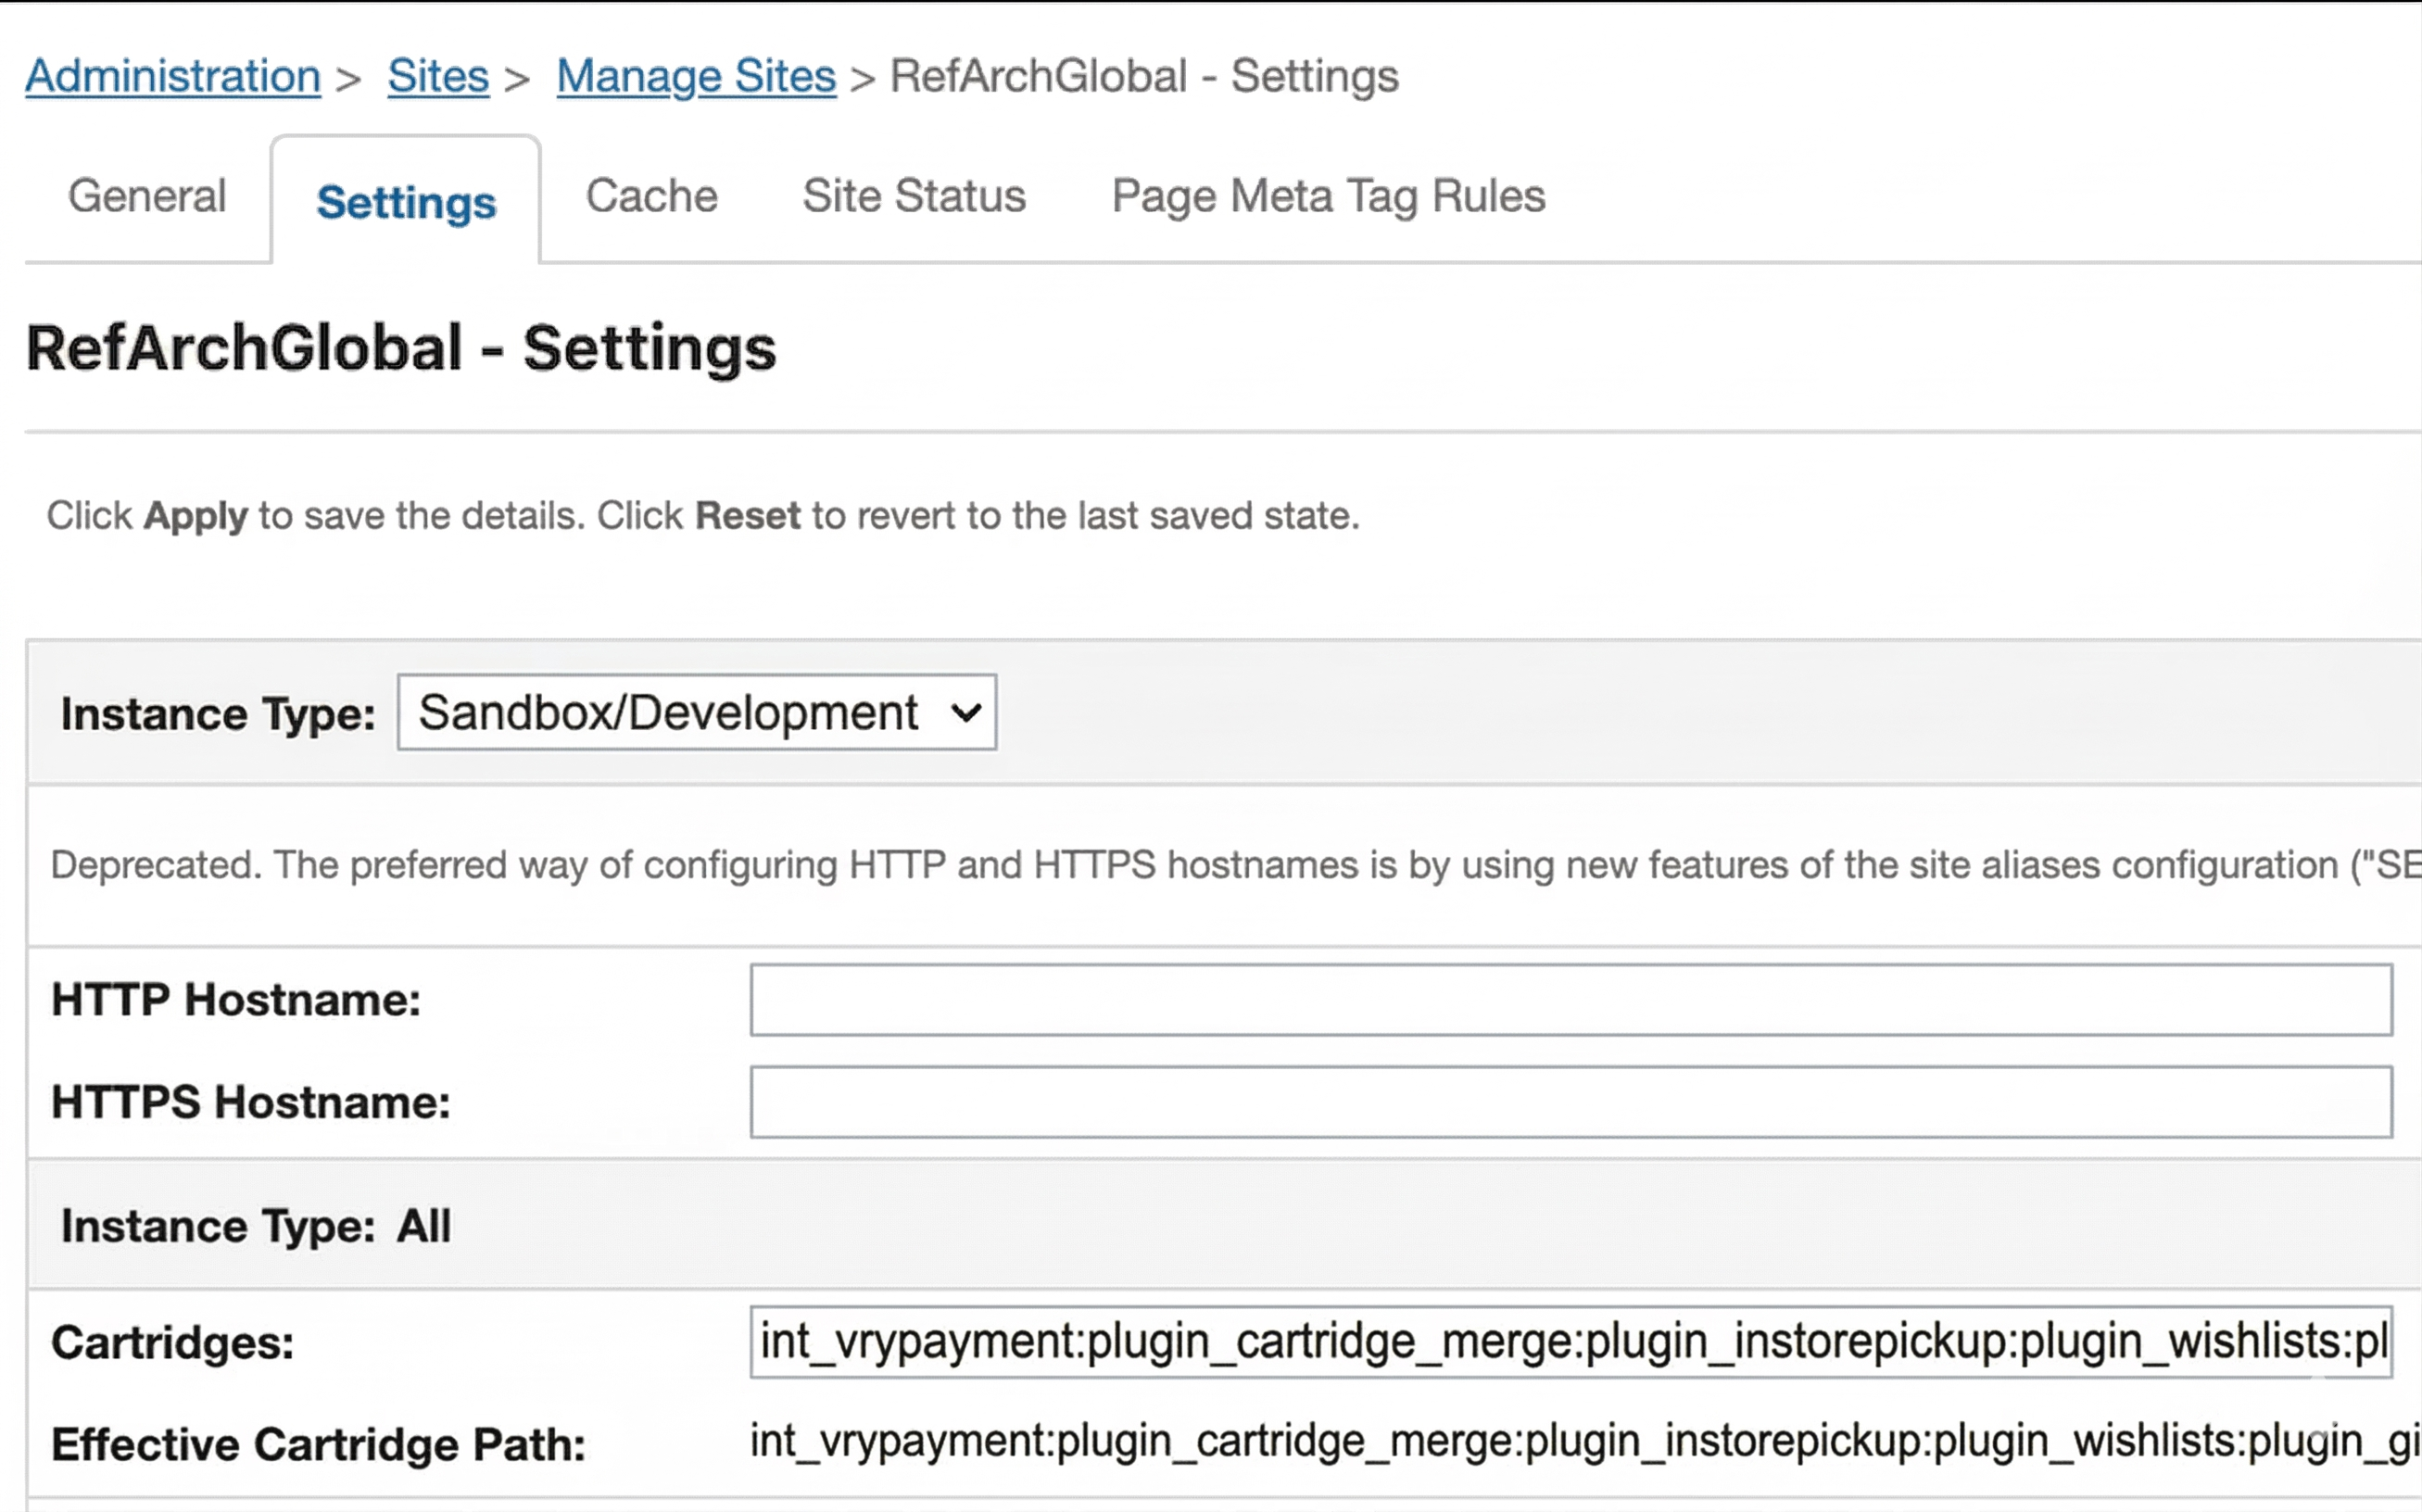Navigate to Manage Sites breadcrumb
The image size is (2422, 1512).
coord(696,77)
